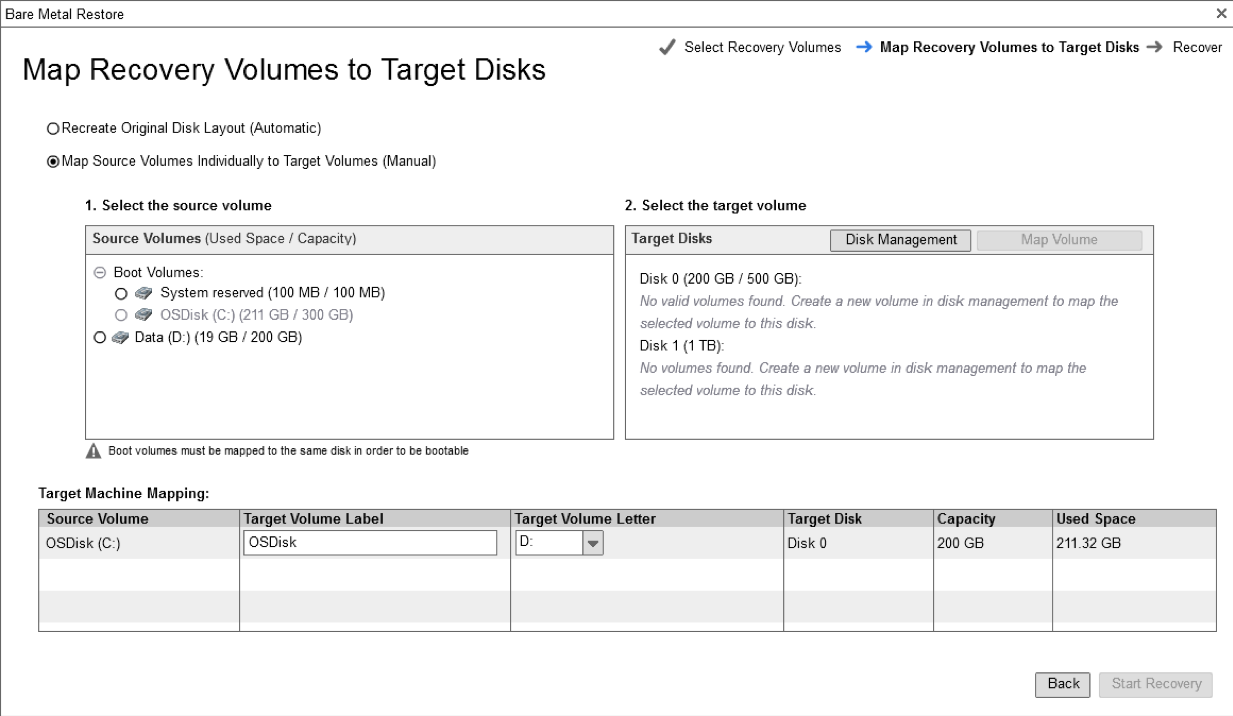Click the Data (D:) drive icon
The image size is (1233, 716).
click(121, 338)
